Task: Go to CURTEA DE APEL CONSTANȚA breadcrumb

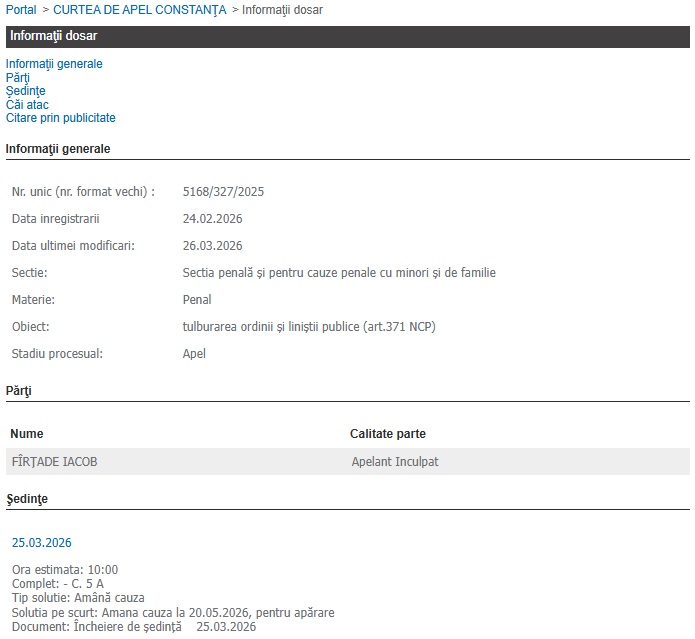Action: click(x=139, y=10)
